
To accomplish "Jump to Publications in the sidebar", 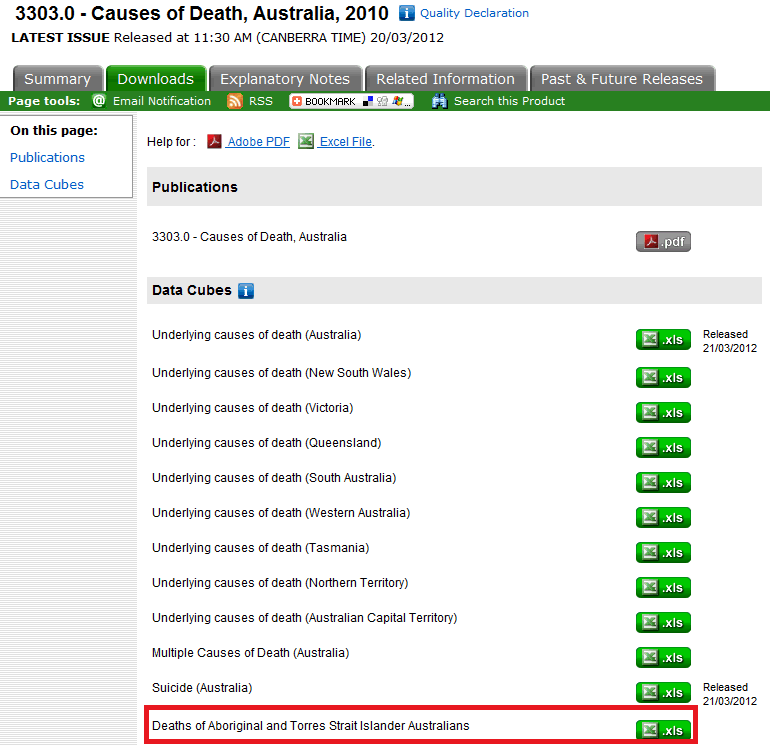I will [x=47, y=157].
